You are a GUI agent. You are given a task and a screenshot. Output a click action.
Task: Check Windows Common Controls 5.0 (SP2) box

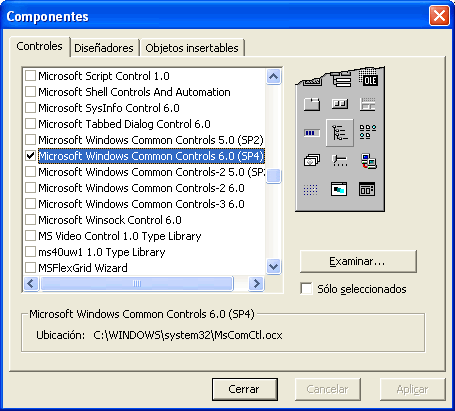30,140
